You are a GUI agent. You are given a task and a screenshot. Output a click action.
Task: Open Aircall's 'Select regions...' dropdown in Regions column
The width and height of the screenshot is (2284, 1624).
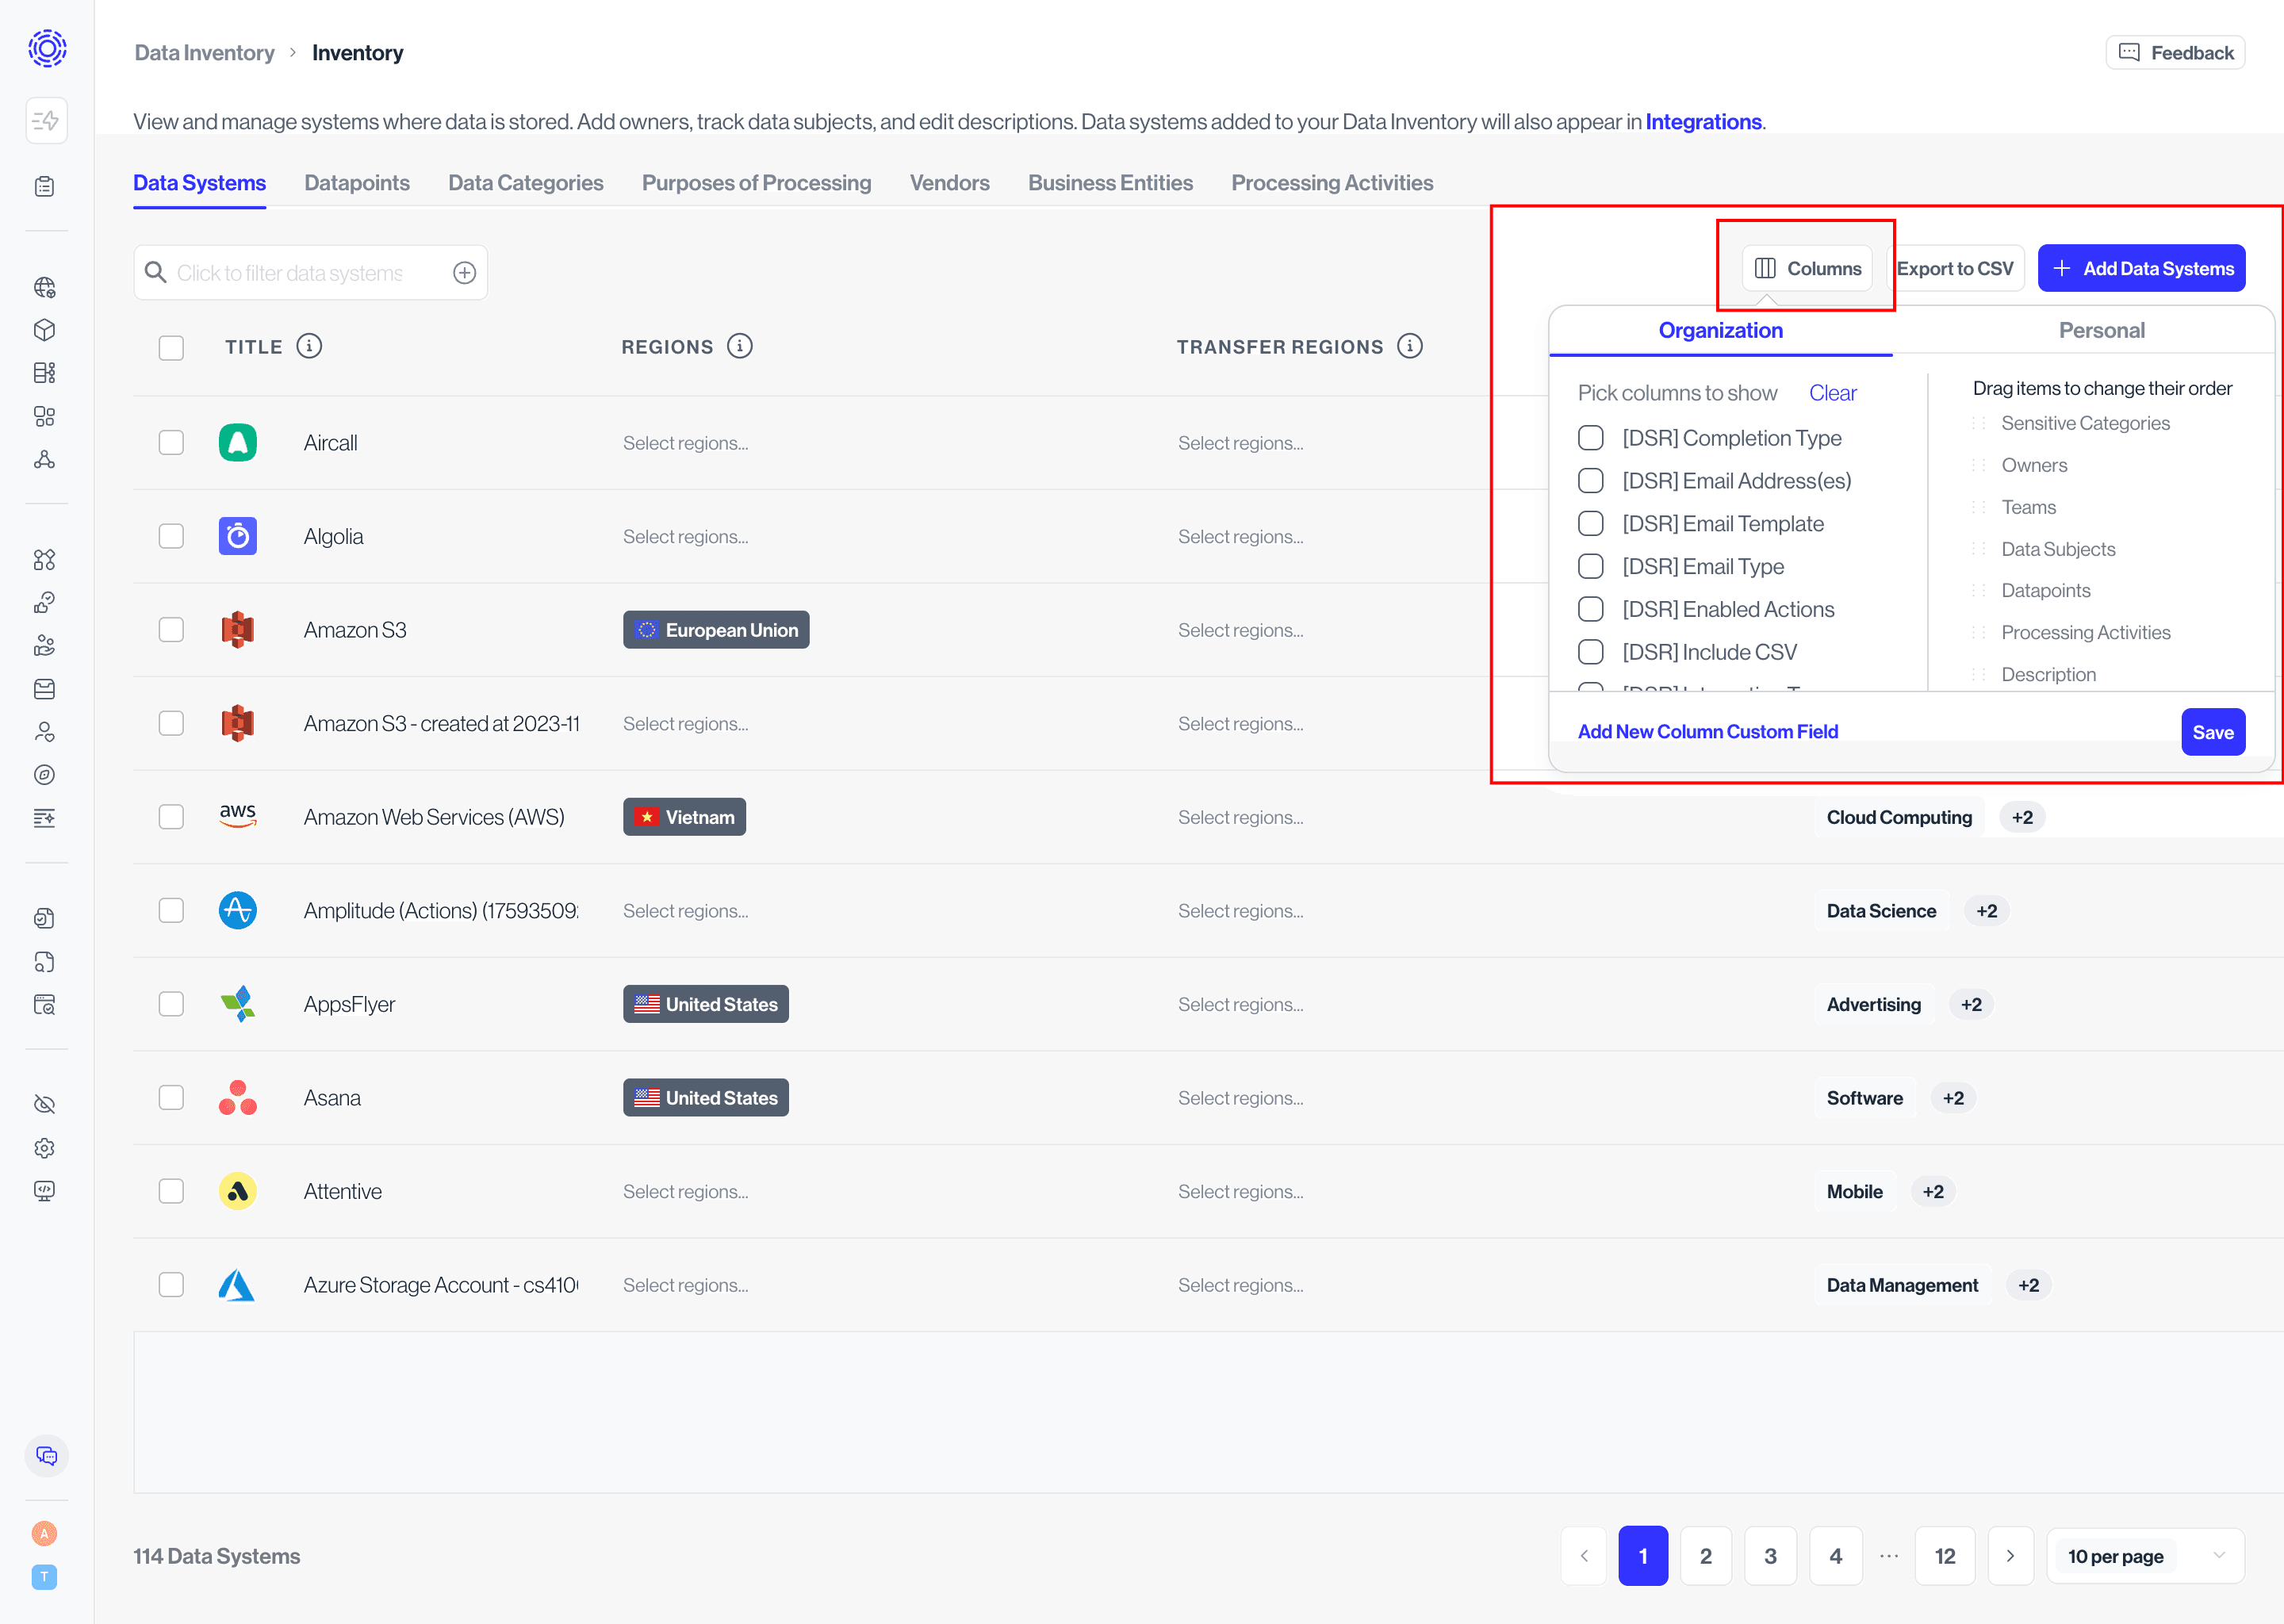686,443
